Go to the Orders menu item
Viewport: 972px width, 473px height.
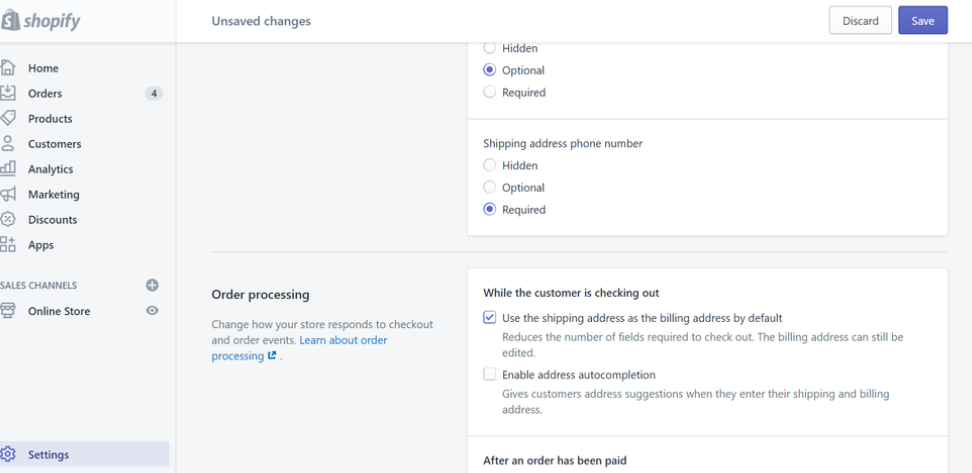[45, 93]
